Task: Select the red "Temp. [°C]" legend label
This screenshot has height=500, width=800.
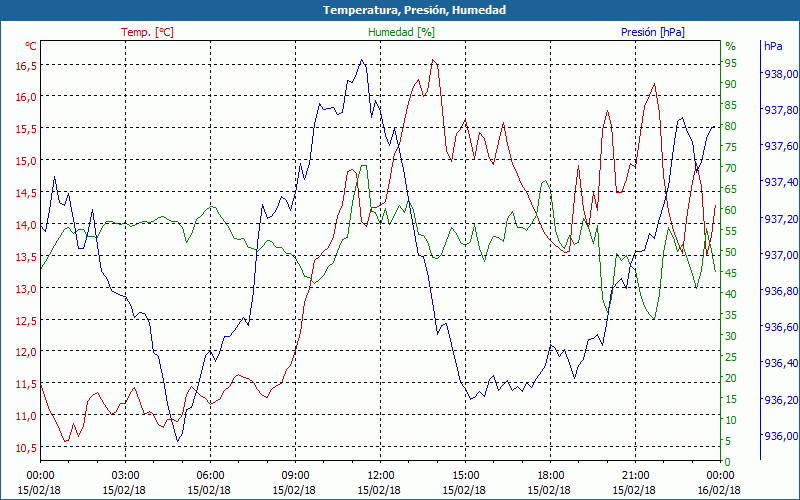Action: (x=147, y=32)
